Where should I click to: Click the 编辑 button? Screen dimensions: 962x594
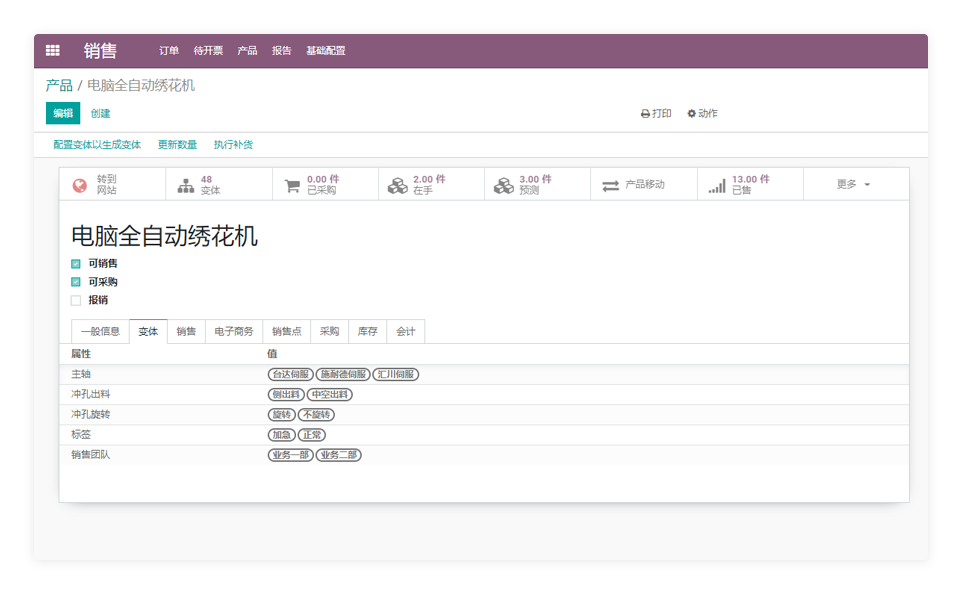tap(63, 114)
